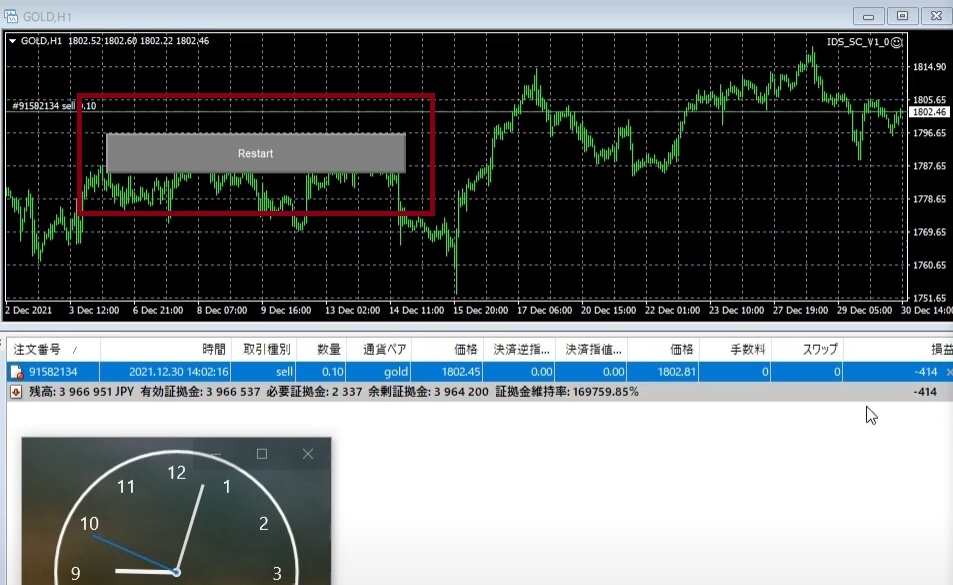Close the analog clock window
This screenshot has width=953, height=585.
click(x=308, y=454)
